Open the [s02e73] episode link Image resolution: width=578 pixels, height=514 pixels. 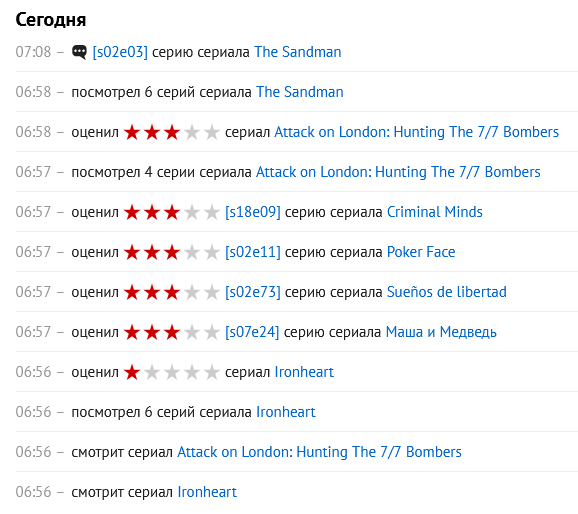[x=253, y=292]
